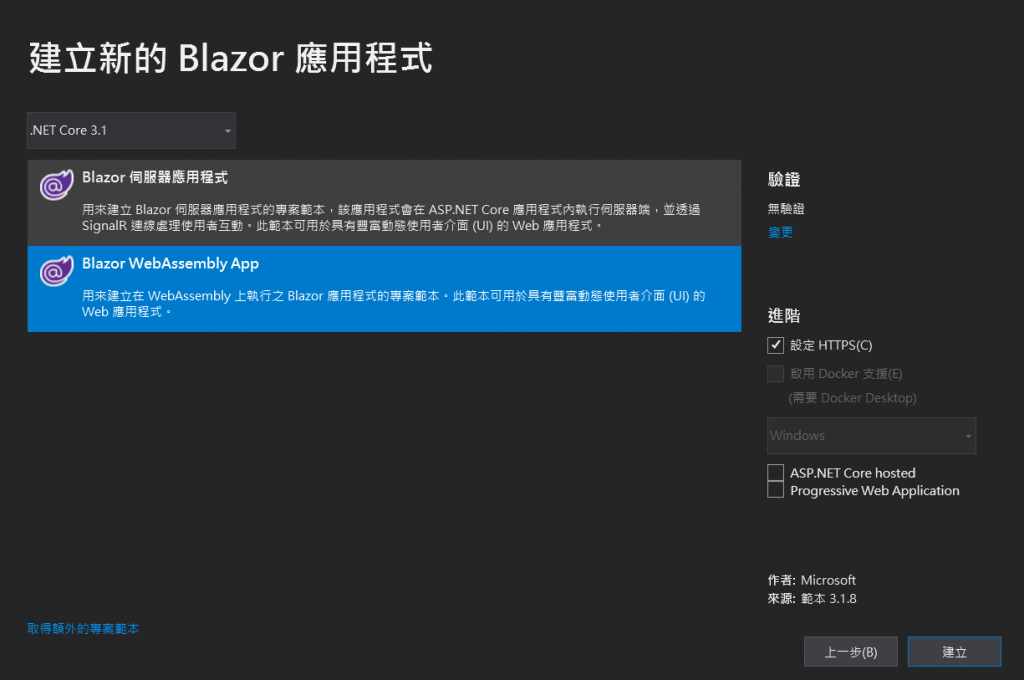Viewport: 1024px width, 680px height.
Task: Click the 無驗證 authentication status text
Action: (786, 208)
